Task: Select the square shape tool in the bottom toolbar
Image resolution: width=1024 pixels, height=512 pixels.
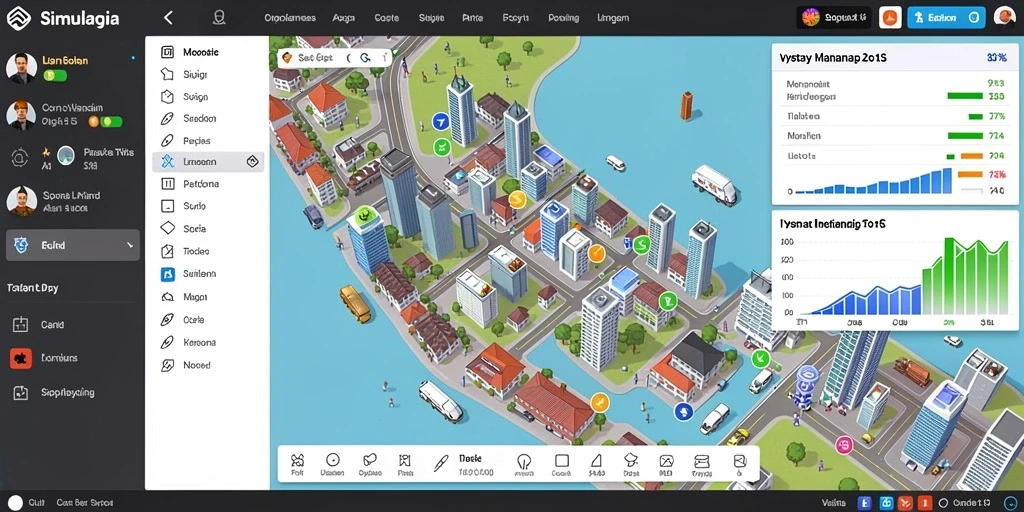Action: pyautogui.click(x=562, y=460)
